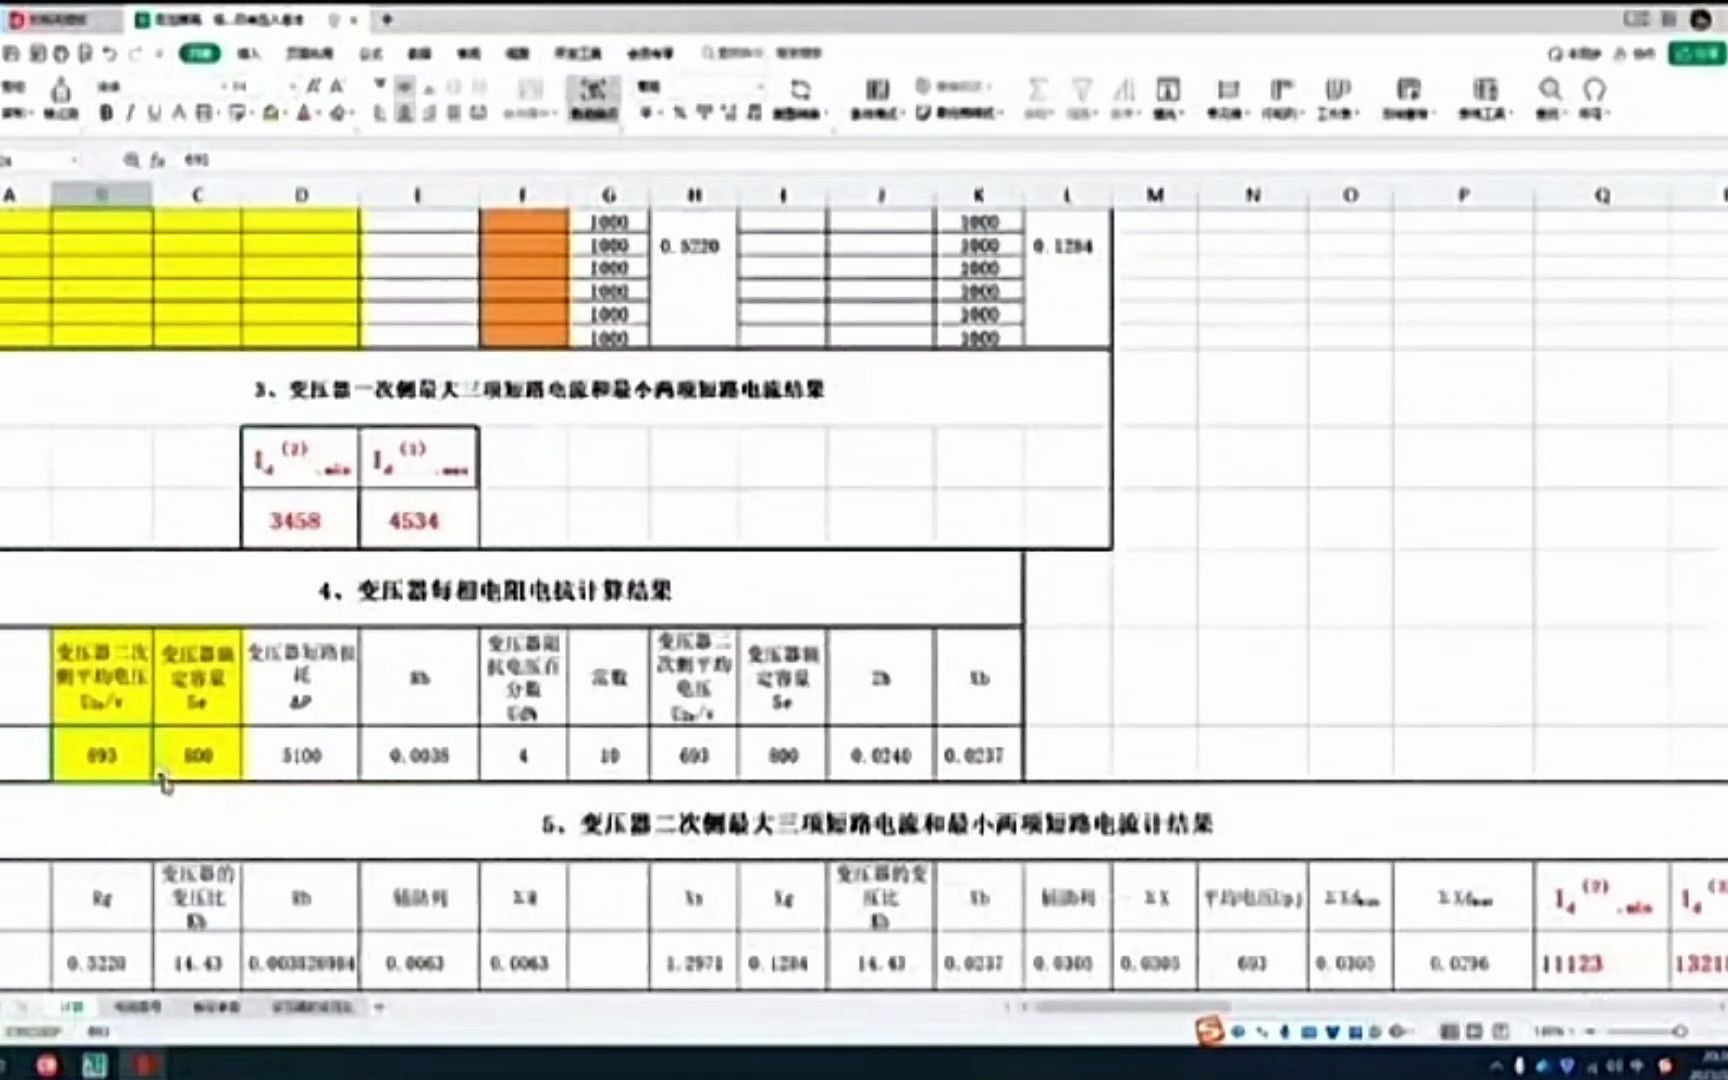The width and height of the screenshot is (1728, 1080).
Task: Open the Cell format tool
Action: (1227, 98)
